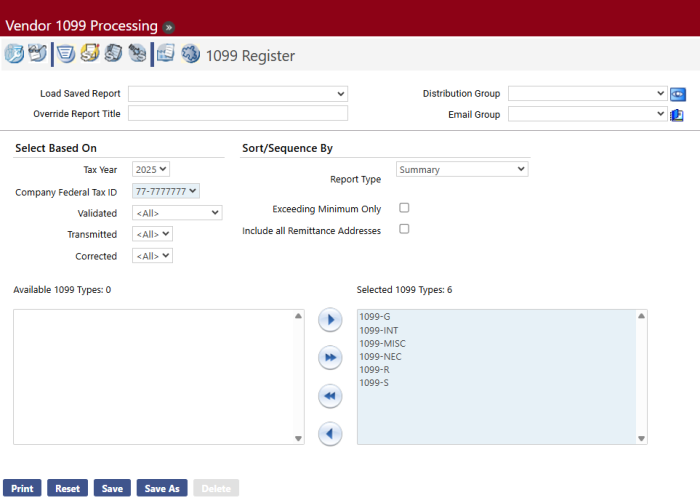700x503 pixels.
Task: Click the Override Report Title text field
Action: 238,113
